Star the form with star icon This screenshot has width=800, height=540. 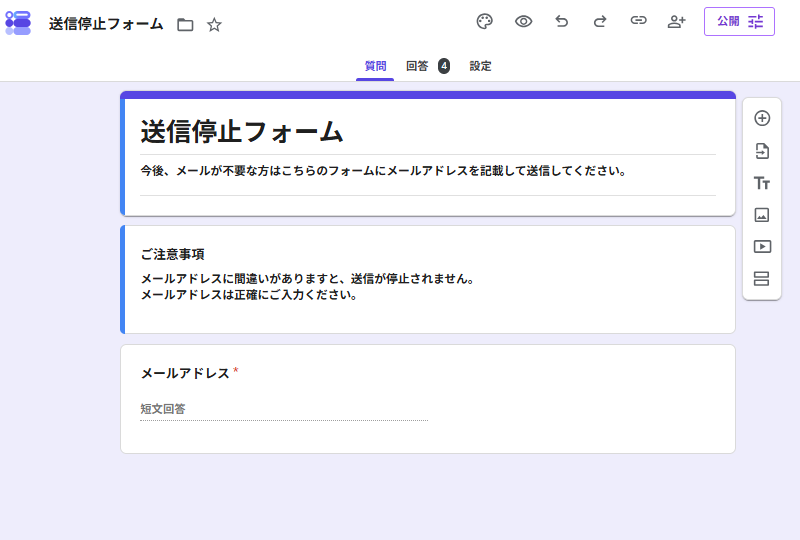[x=214, y=24]
